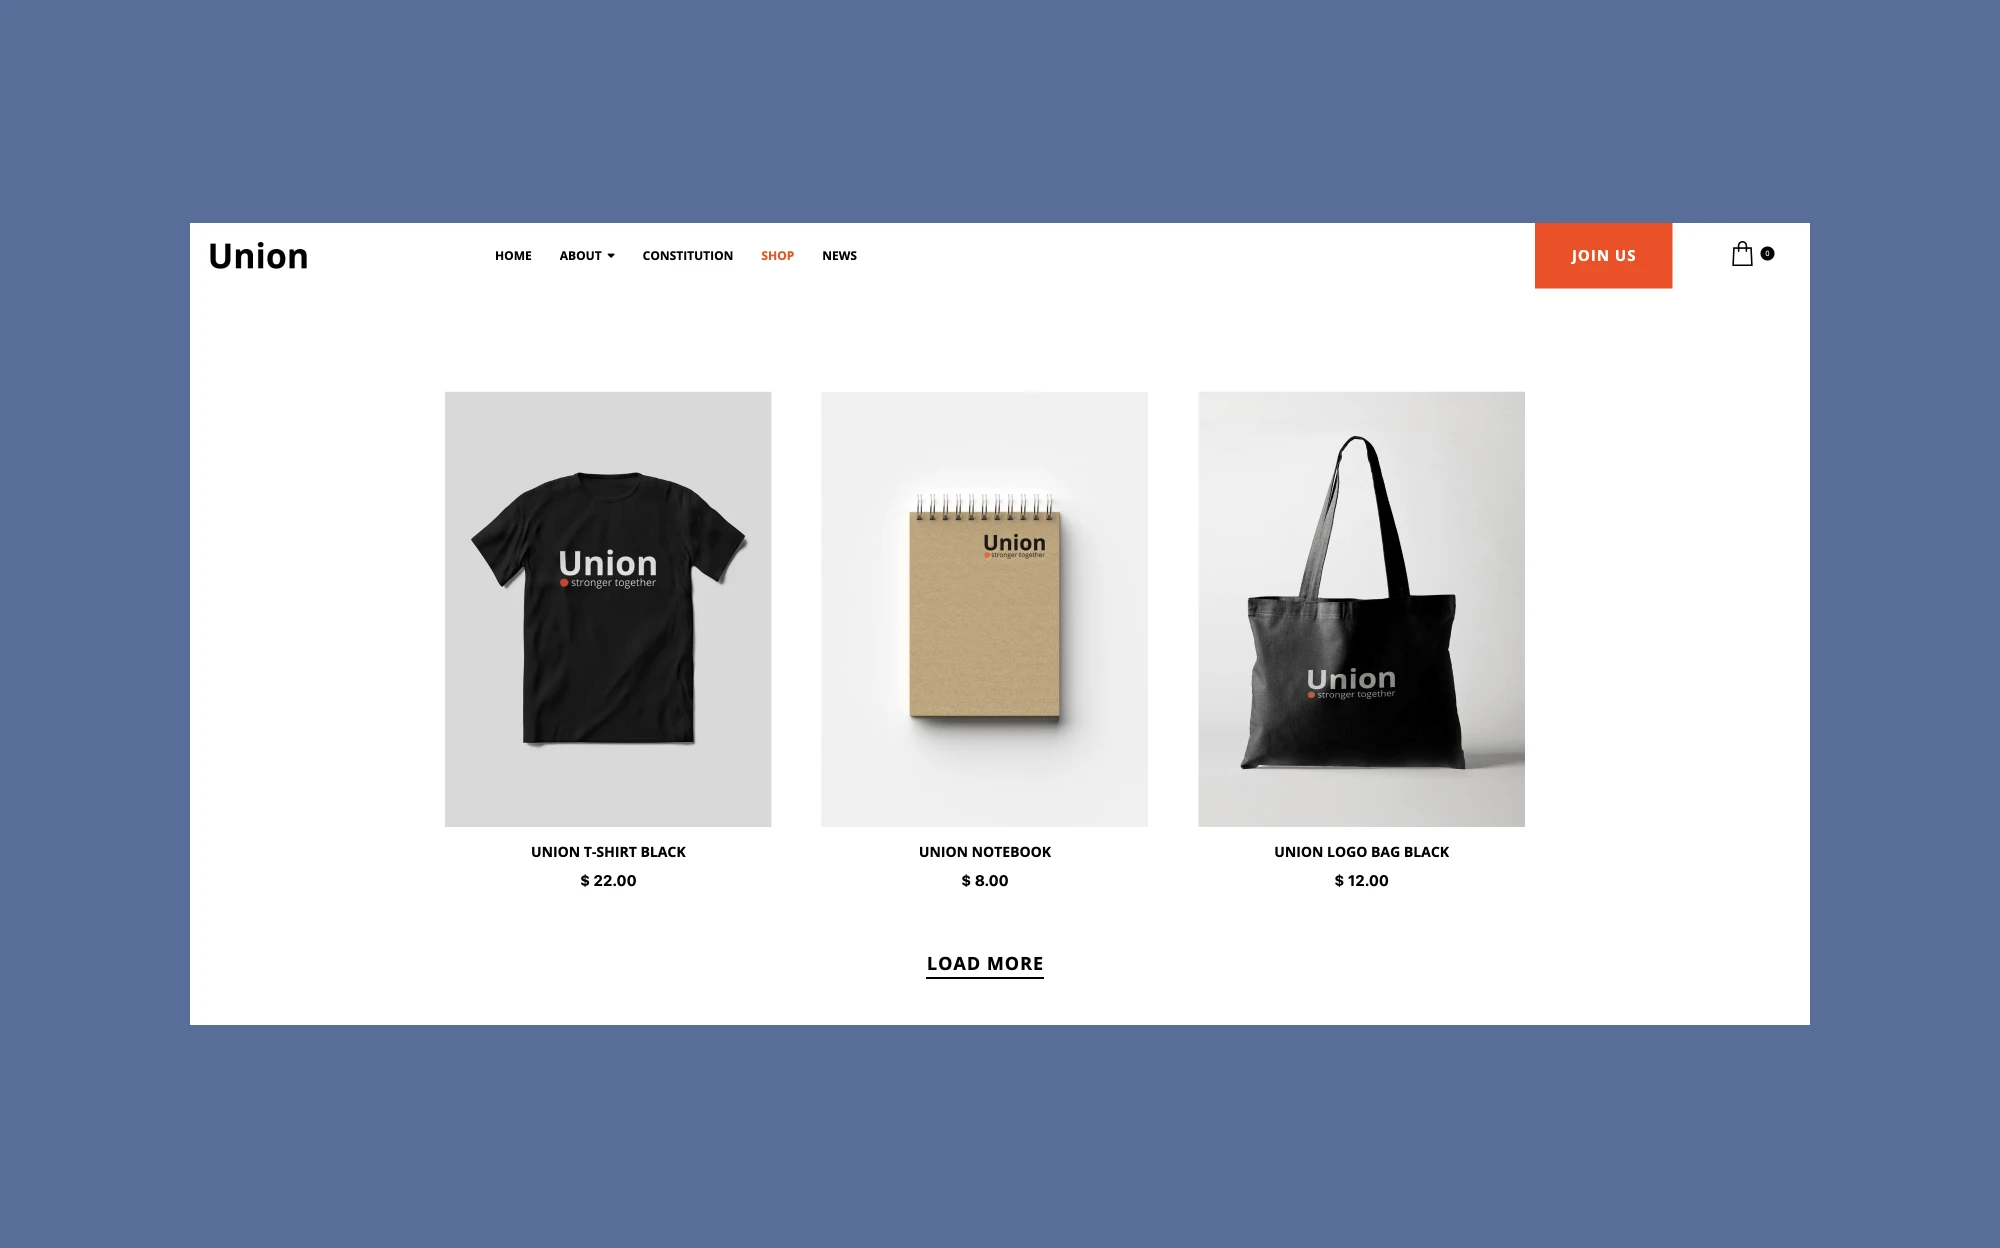
Task: Open the black logo bag image
Action: (x=1361, y=609)
